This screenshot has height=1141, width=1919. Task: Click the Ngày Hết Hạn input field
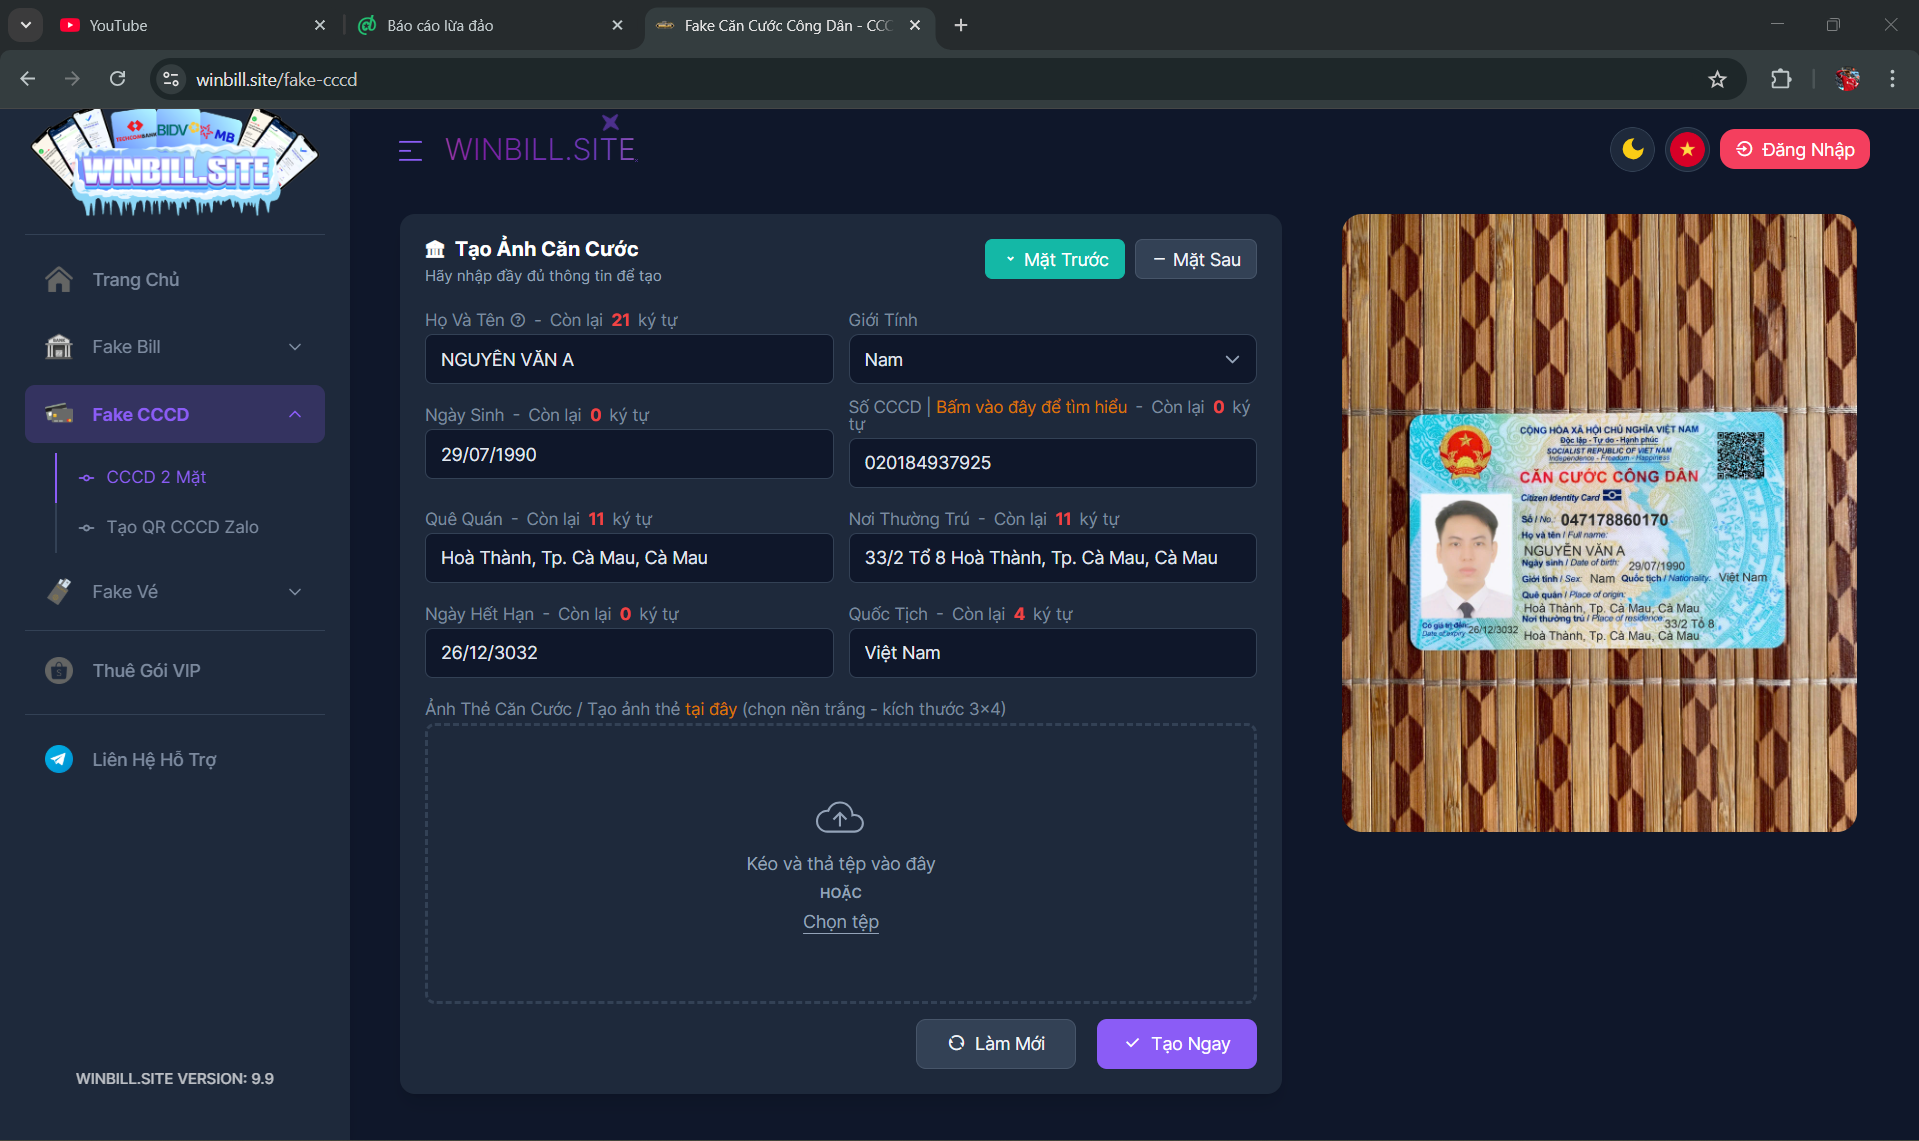pos(629,652)
